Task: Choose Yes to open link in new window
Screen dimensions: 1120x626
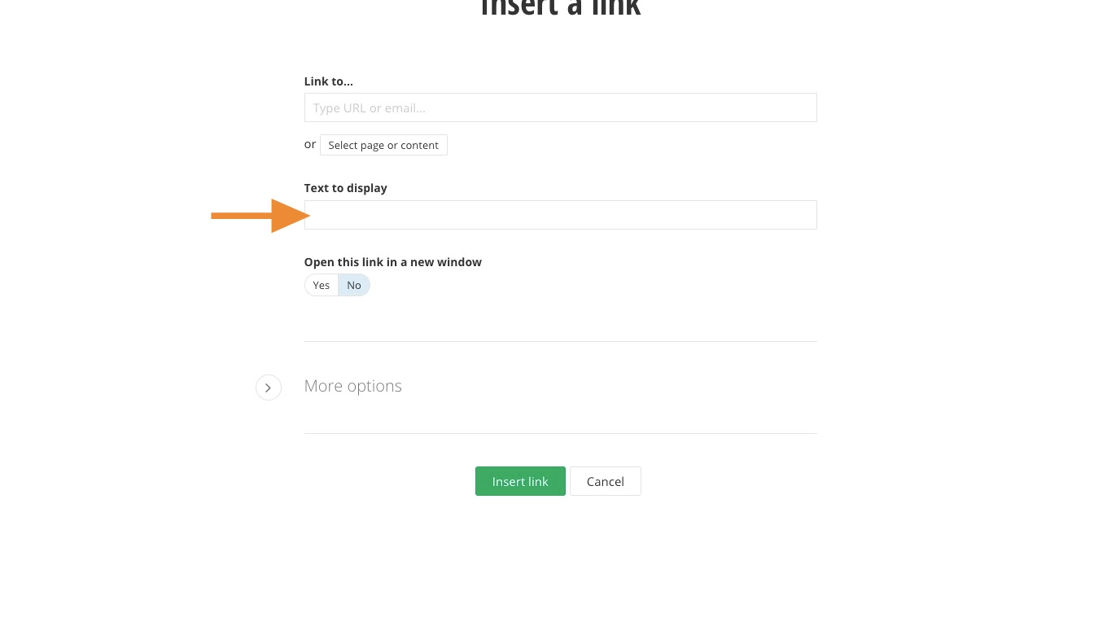Action: coord(321,285)
